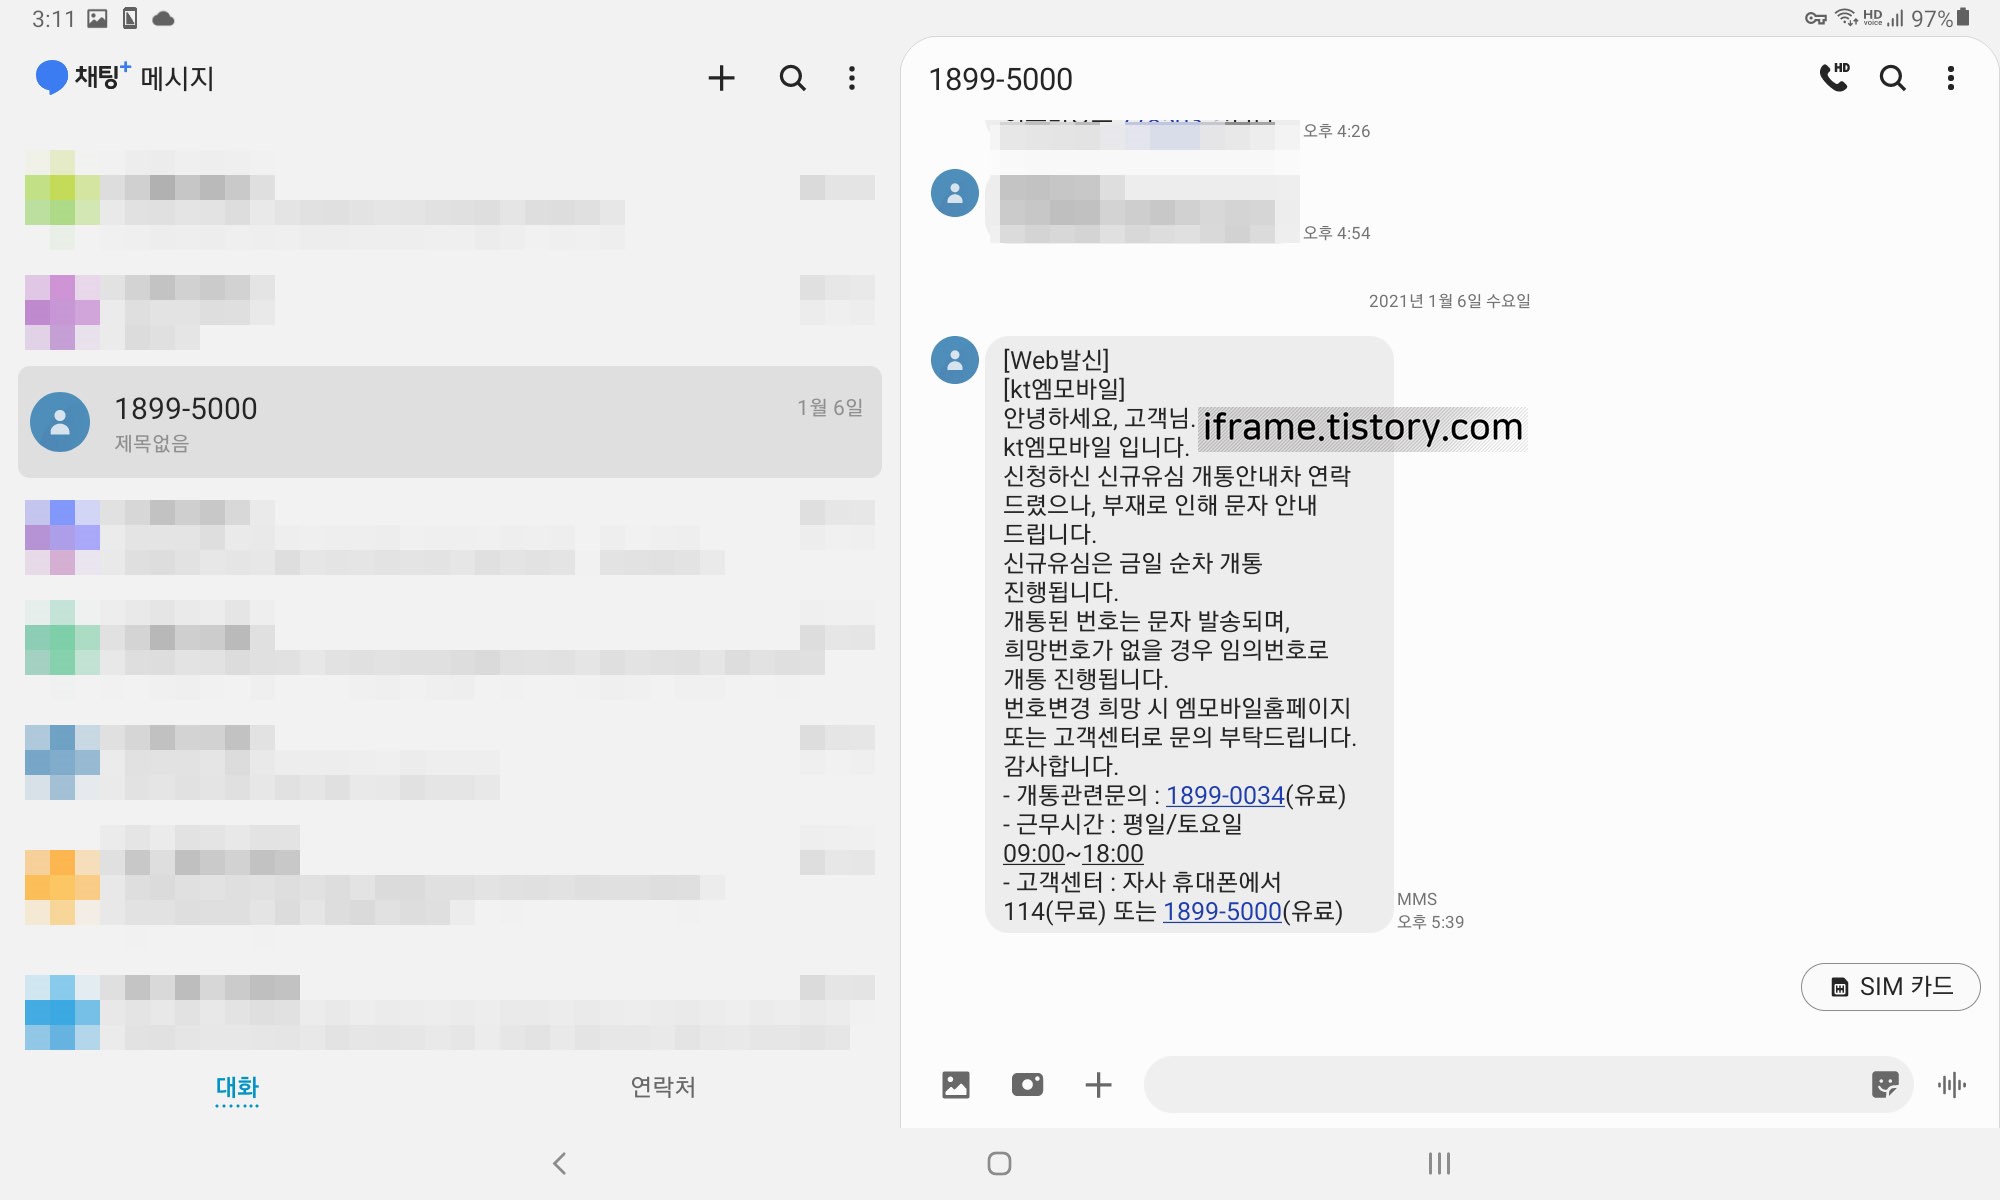Expand more attachment options with plus icon

1098,1085
